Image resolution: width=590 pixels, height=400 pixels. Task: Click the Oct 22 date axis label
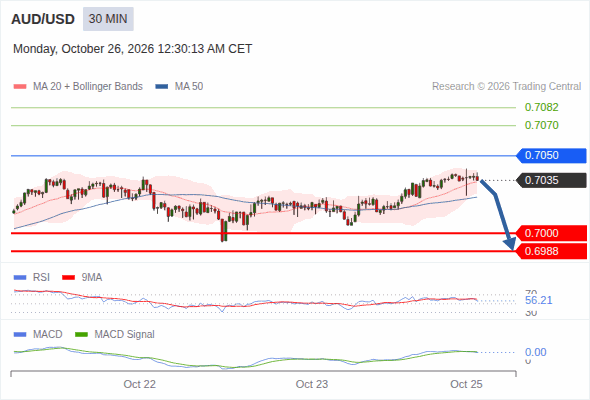click(x=140, y=384)
